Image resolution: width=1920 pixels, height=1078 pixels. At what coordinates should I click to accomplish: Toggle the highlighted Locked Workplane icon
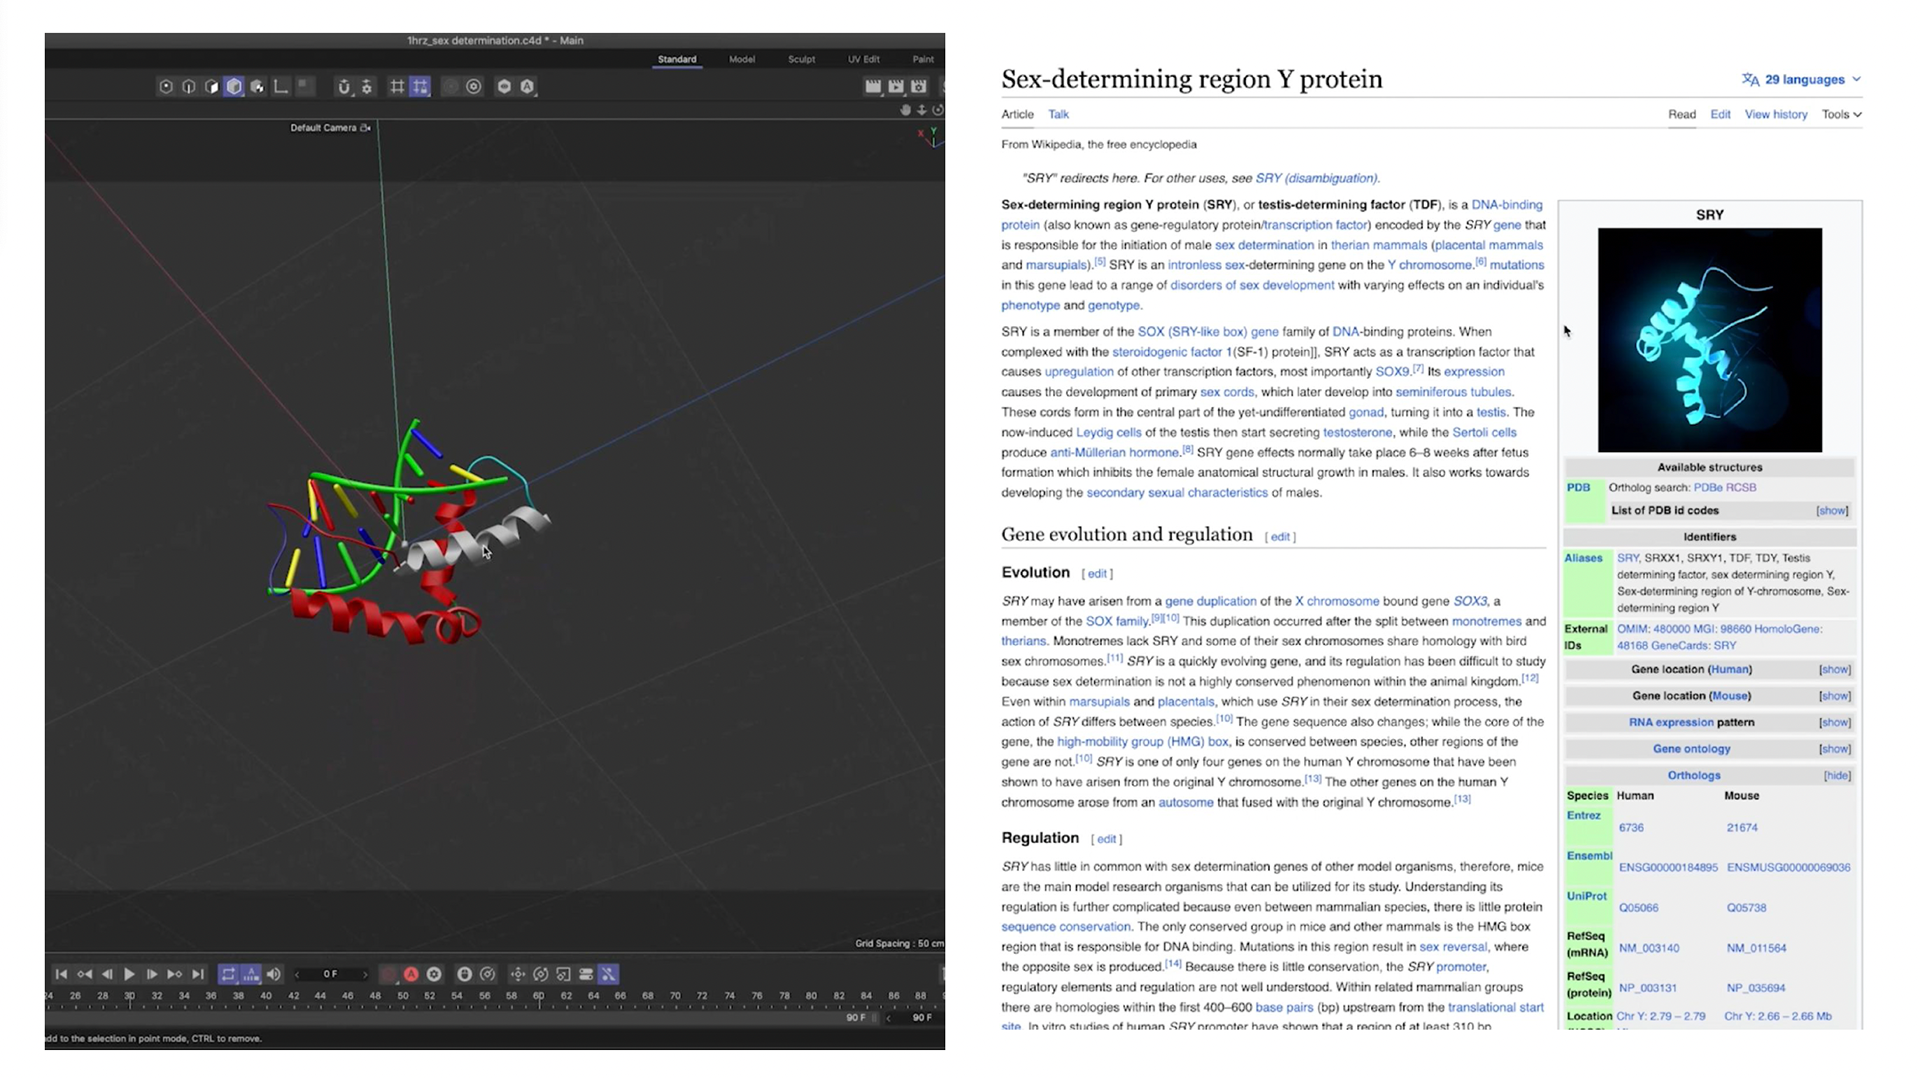420,87
